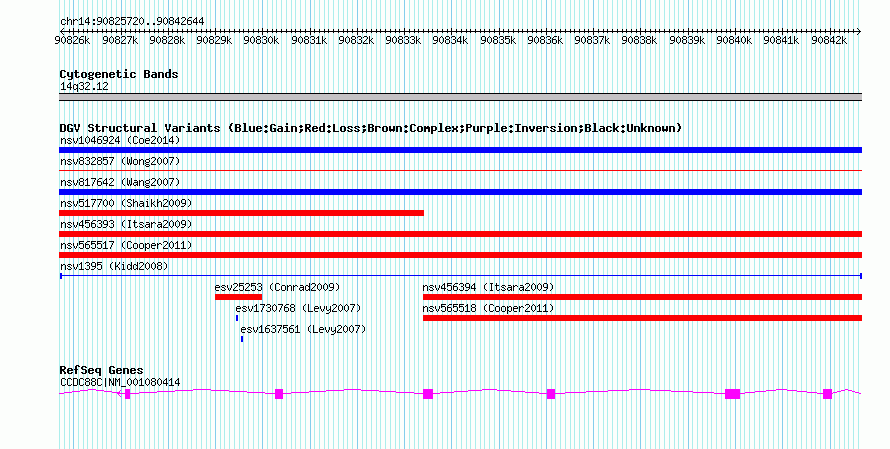Click the red loss bar under nsv517700

[241, 213]
